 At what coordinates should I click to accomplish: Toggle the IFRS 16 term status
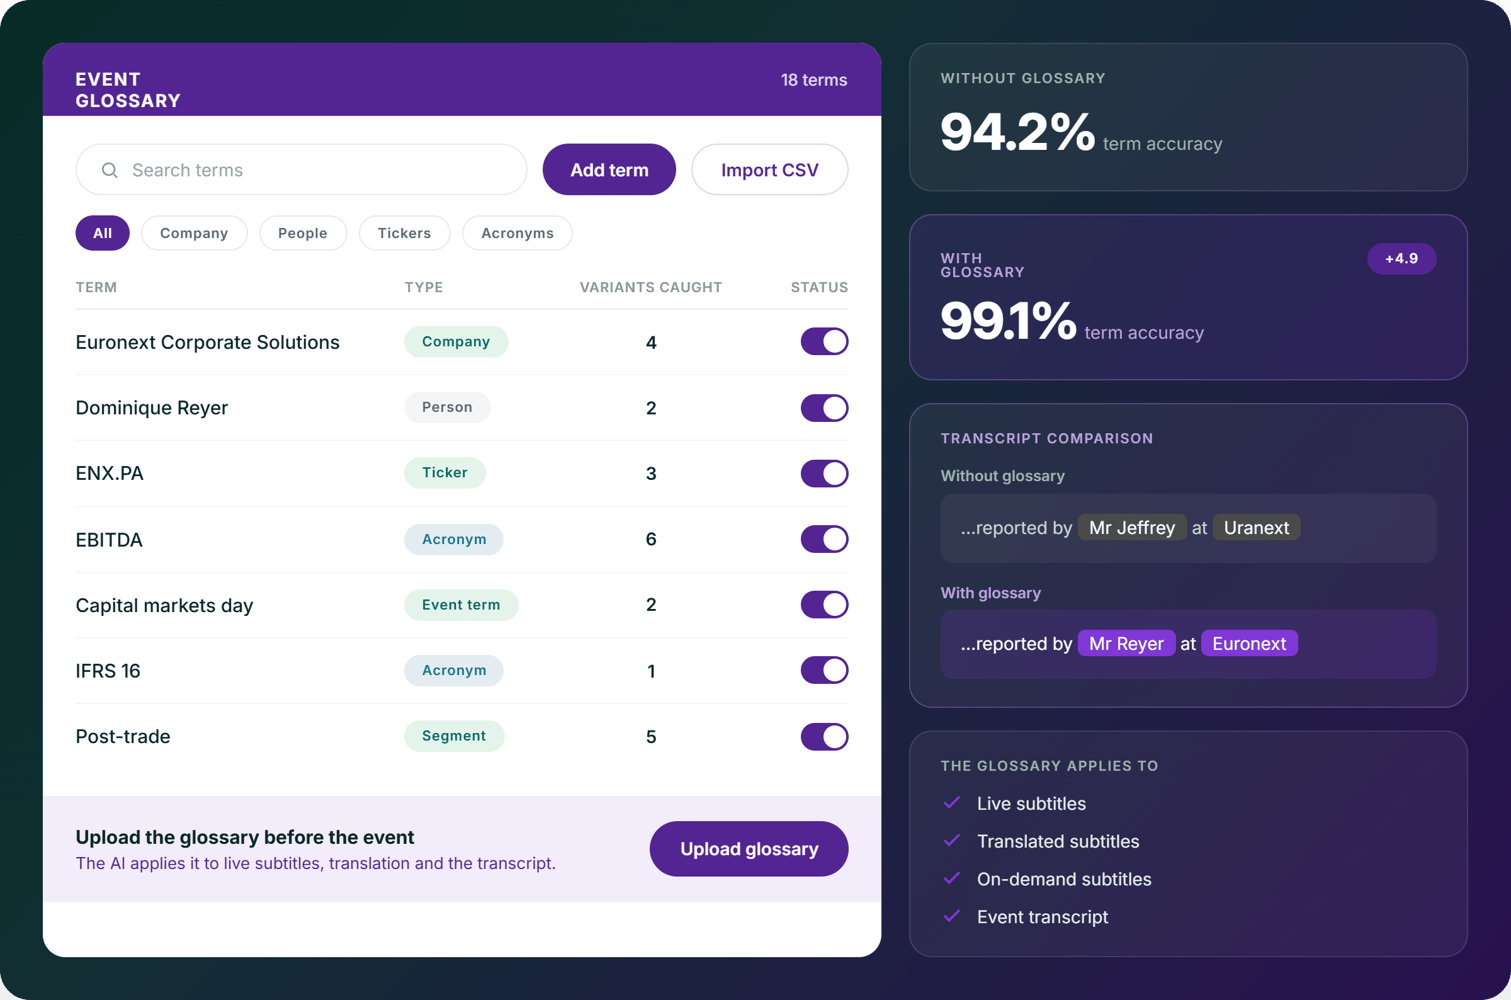(x=824, y=670)
